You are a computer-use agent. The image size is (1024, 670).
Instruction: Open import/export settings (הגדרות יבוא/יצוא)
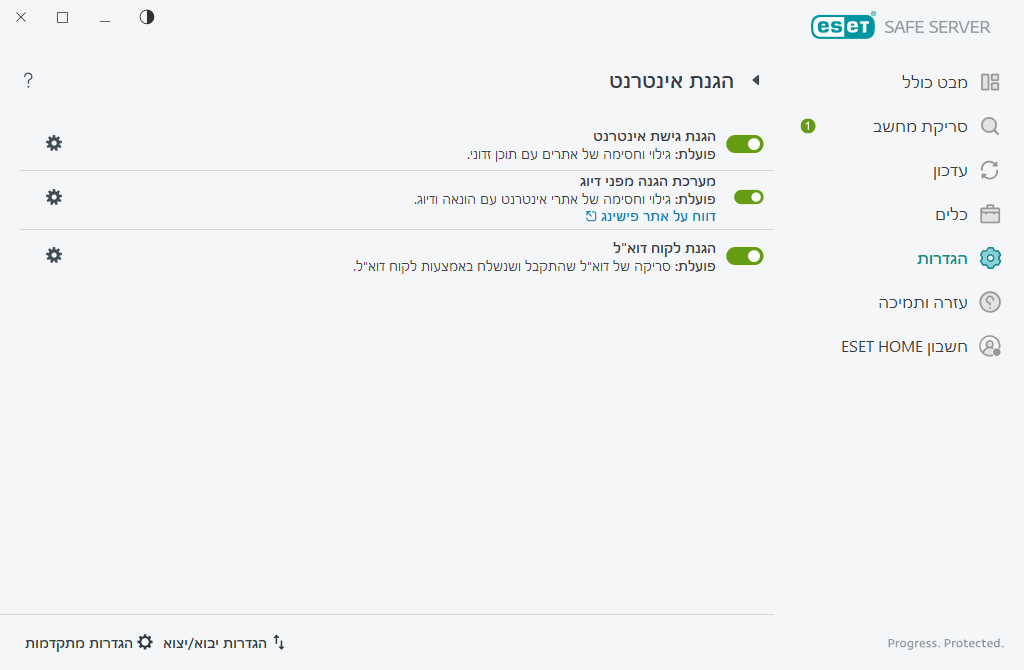(224, 642)
